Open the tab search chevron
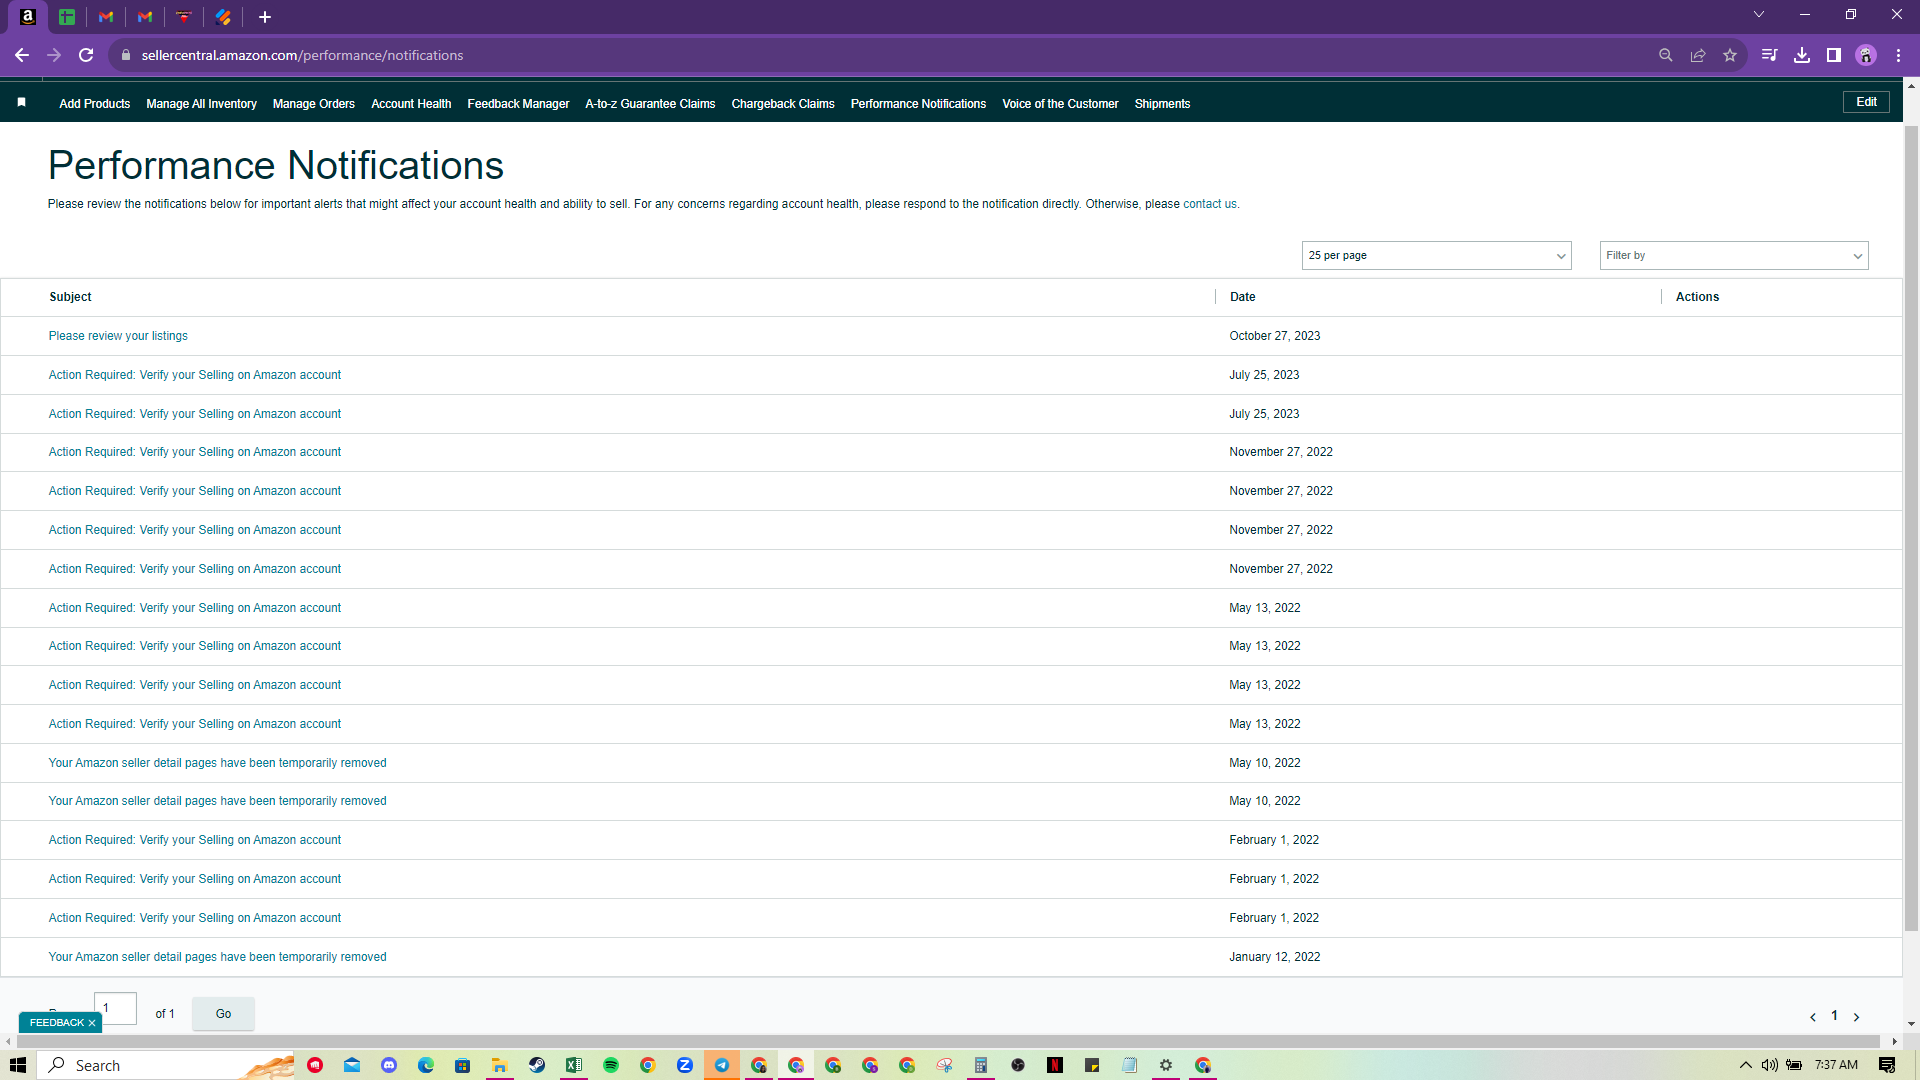The width and height of the screenshot is (1920, 1080). (x=1759, y=14)
